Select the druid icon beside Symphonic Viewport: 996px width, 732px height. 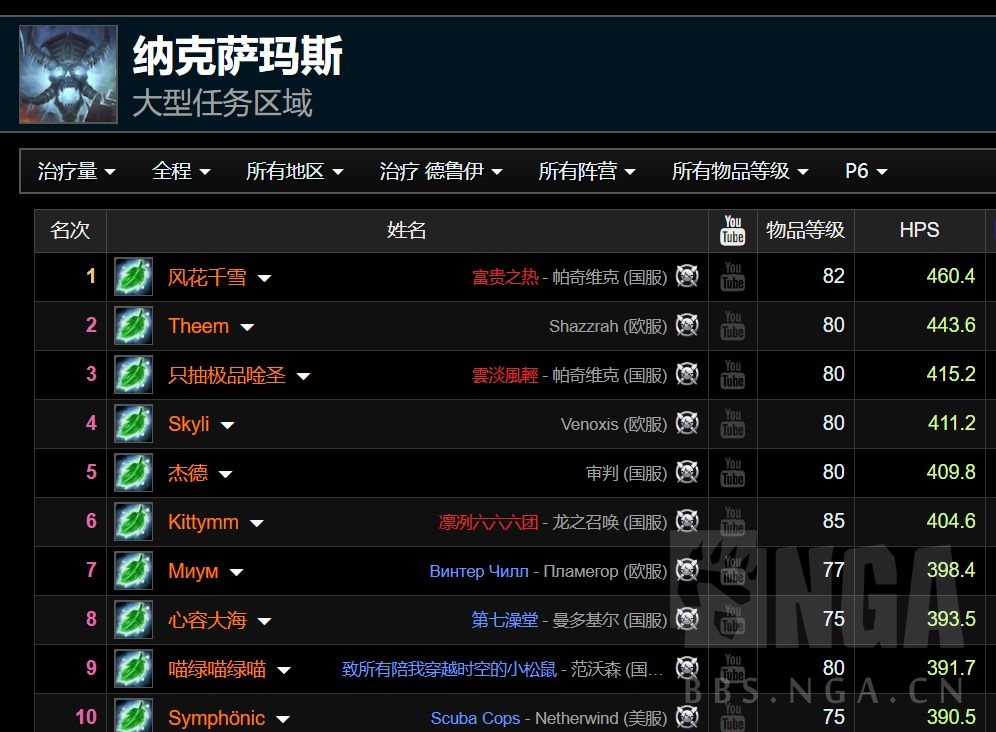pyautogui.click(x=132, y=717)
